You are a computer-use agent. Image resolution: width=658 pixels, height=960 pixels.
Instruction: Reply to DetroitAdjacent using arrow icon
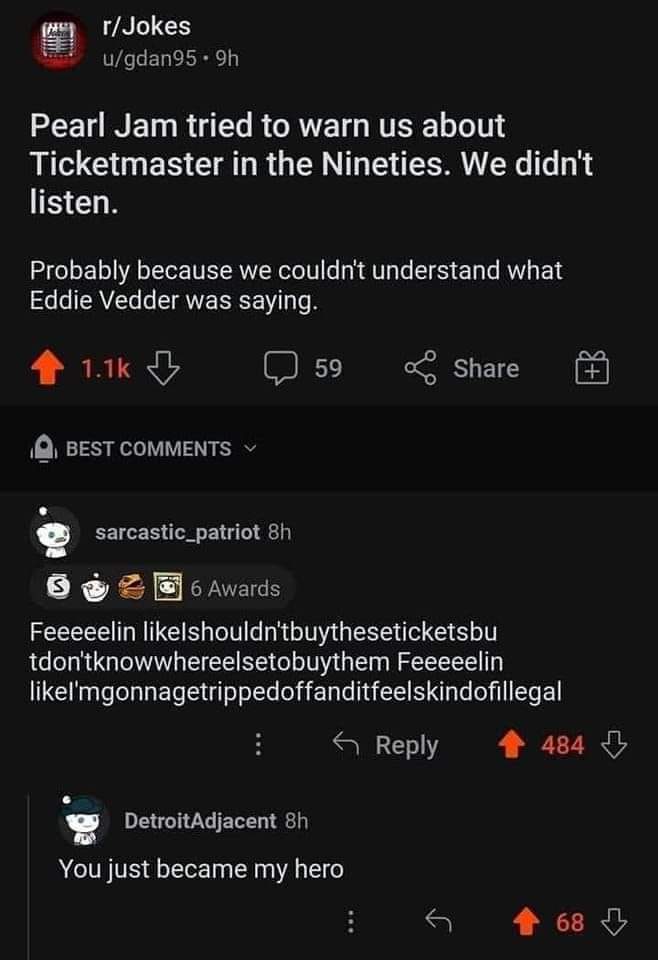[435, 922]
